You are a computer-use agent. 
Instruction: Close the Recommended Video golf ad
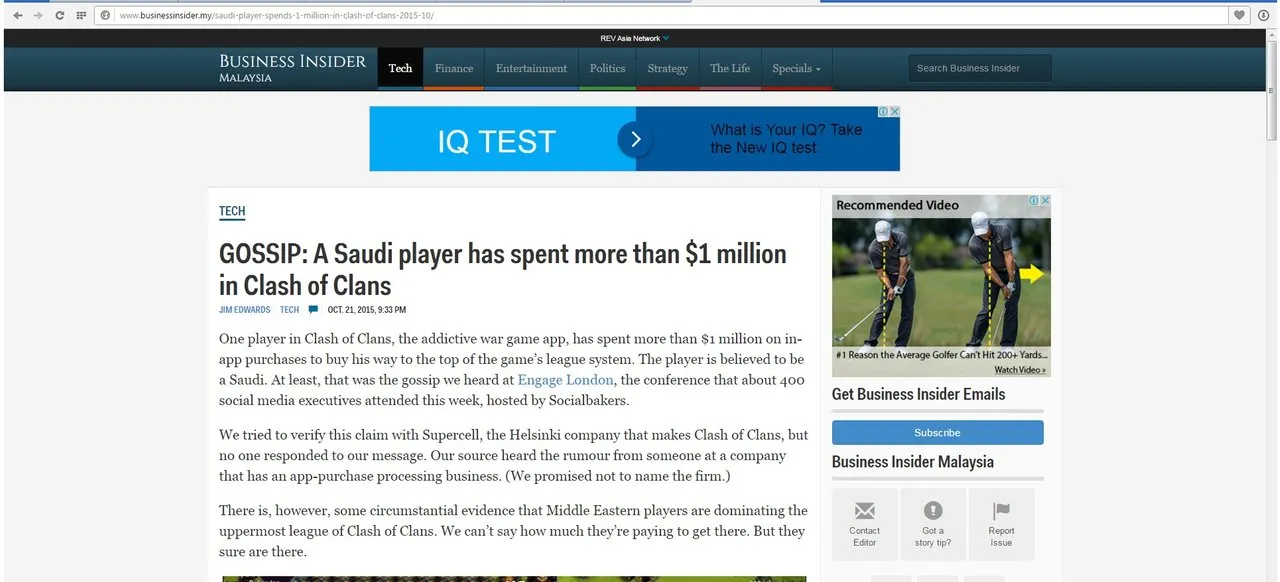click(x=1046, y=200)
